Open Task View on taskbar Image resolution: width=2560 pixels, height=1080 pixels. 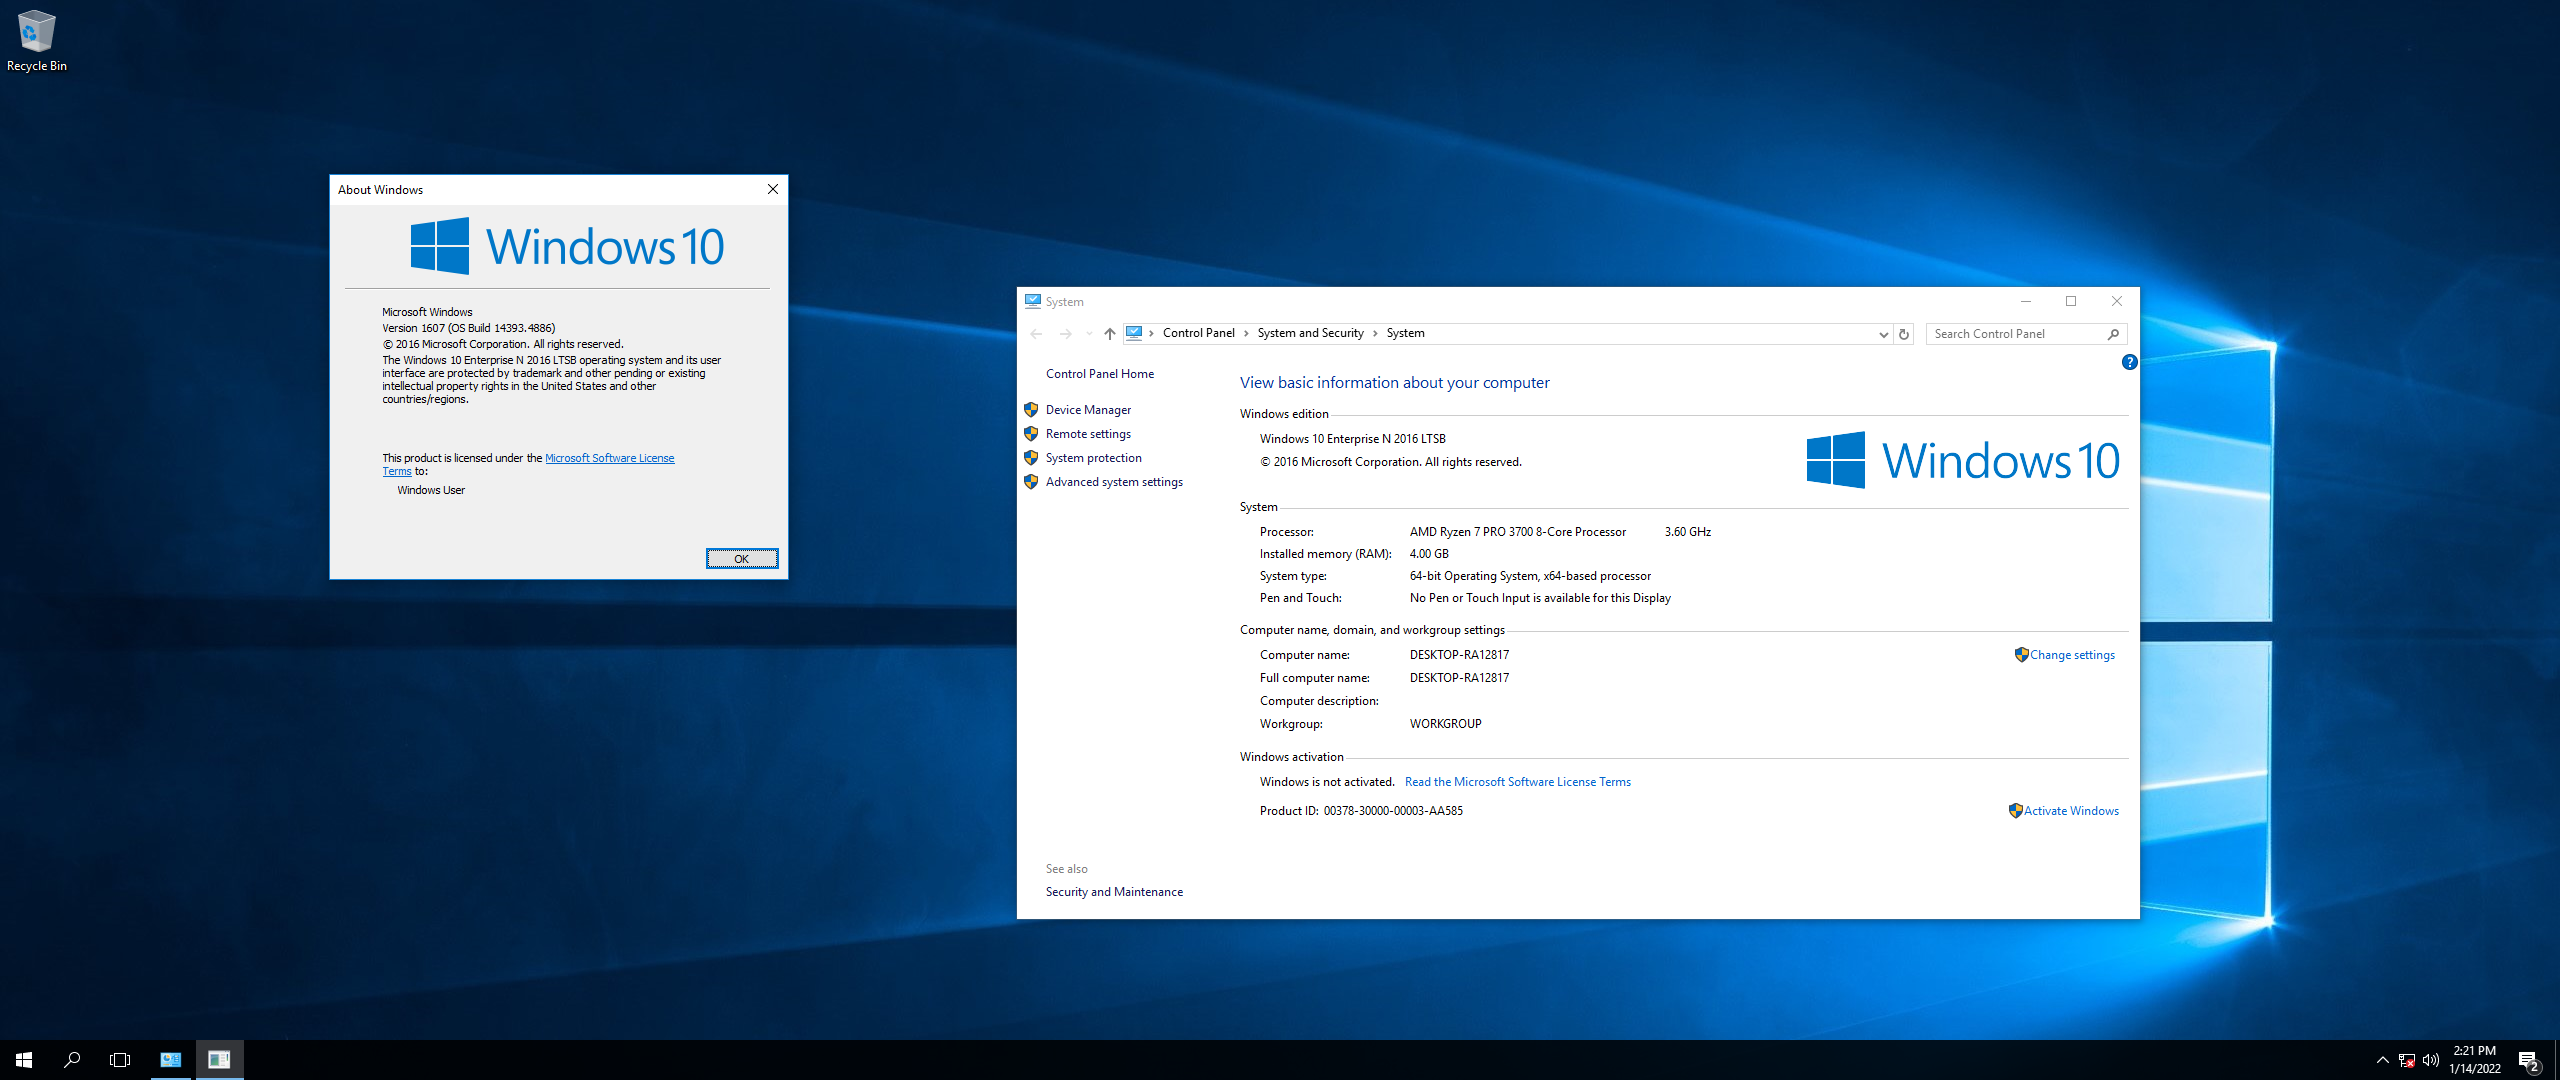120,1060
